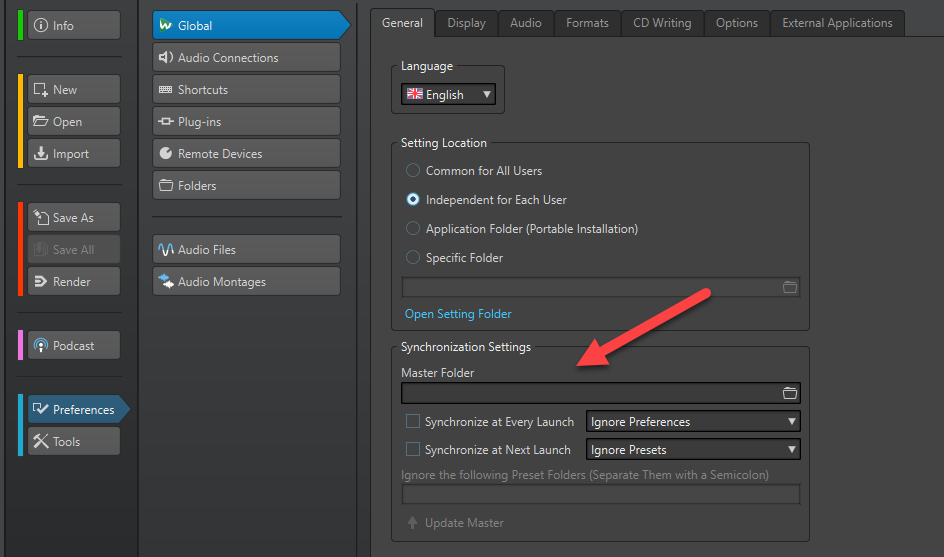Enable Synchronize at Next Launch checkbox
This screenshot has width=944, height=557.
pyautogui.click(x=413, y=450)
